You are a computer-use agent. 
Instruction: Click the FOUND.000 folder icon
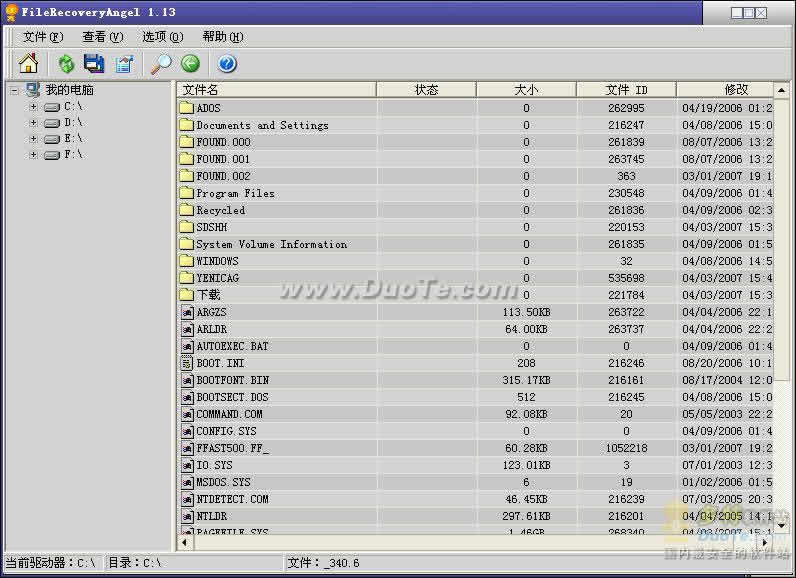coord(187,142)
